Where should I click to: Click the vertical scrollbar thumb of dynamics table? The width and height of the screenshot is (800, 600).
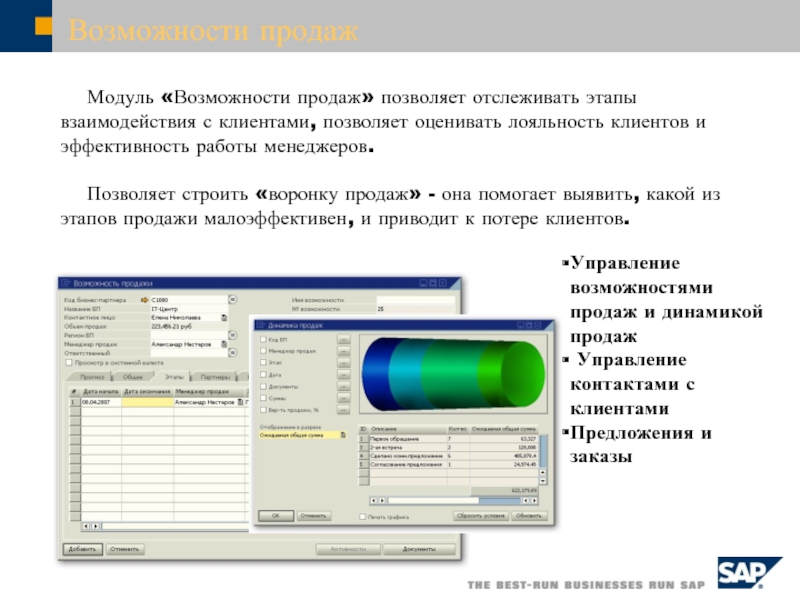(x=543, y=451)
